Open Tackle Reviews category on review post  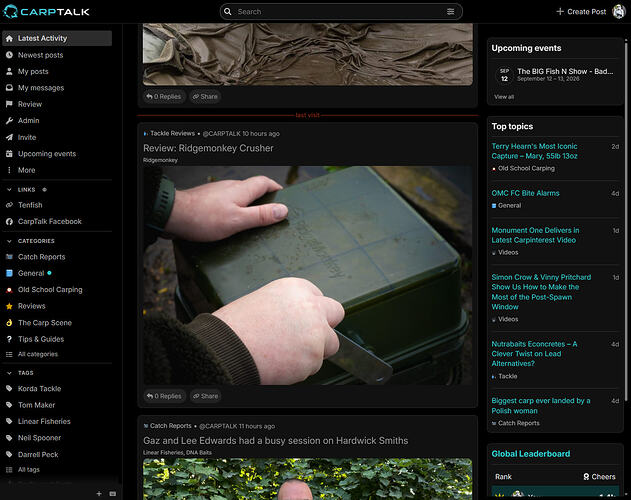[x=172, y=133]
